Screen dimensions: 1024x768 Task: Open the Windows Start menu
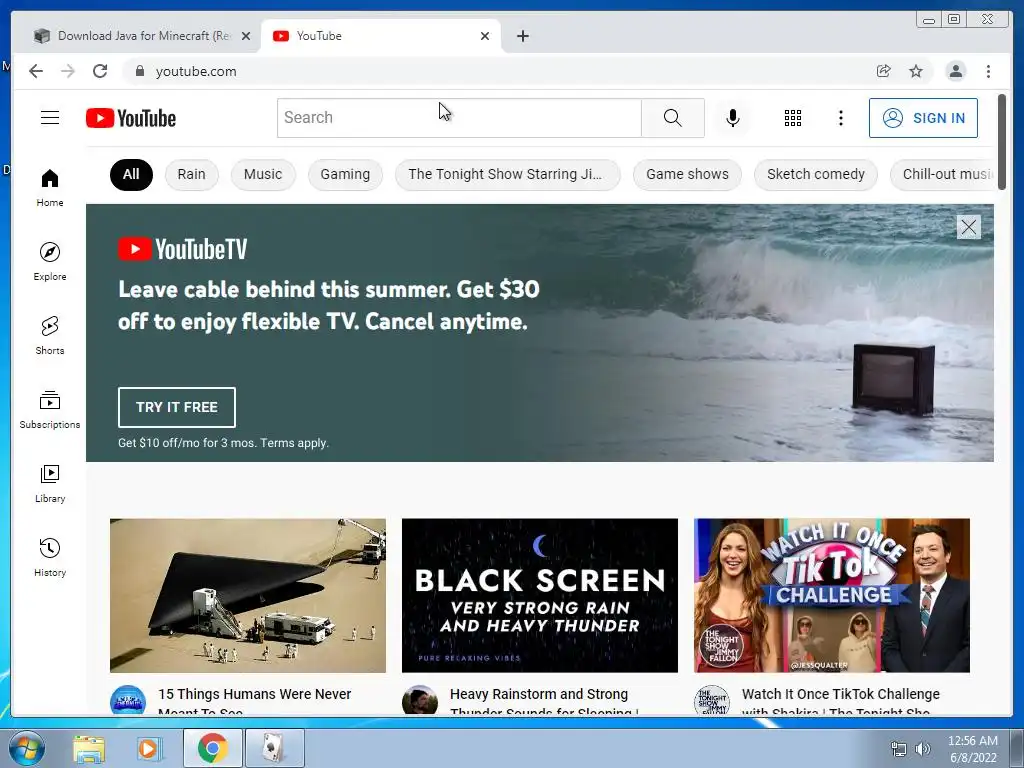[x=27, y=748]
